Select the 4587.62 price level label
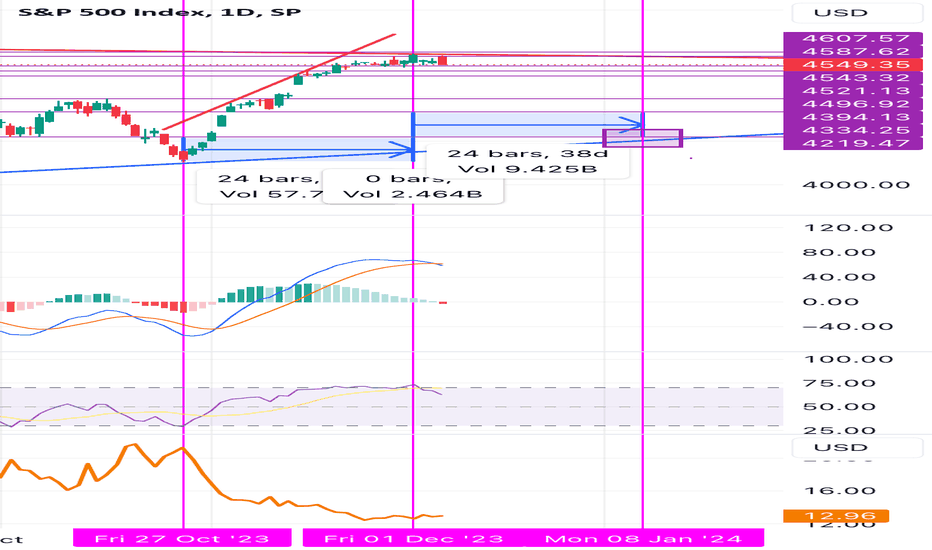The width and height of the screenshot is (932, 550). [853, 52]
